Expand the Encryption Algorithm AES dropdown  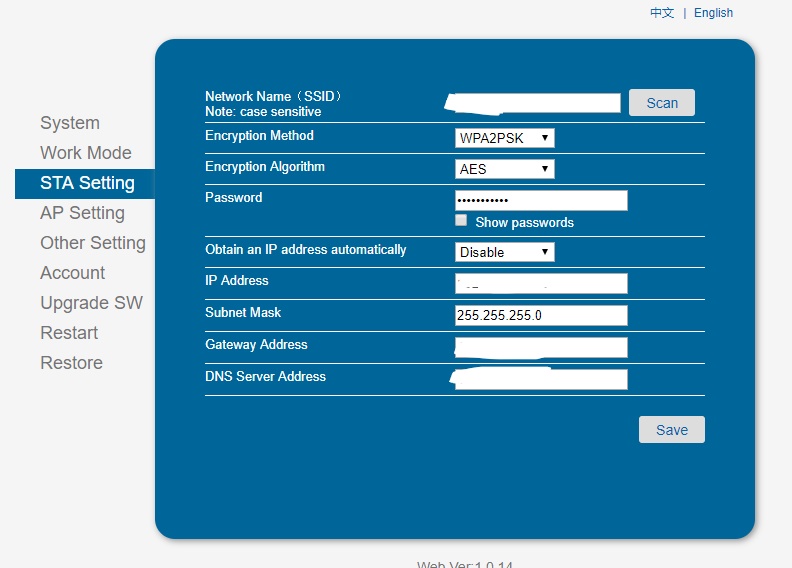504,169
